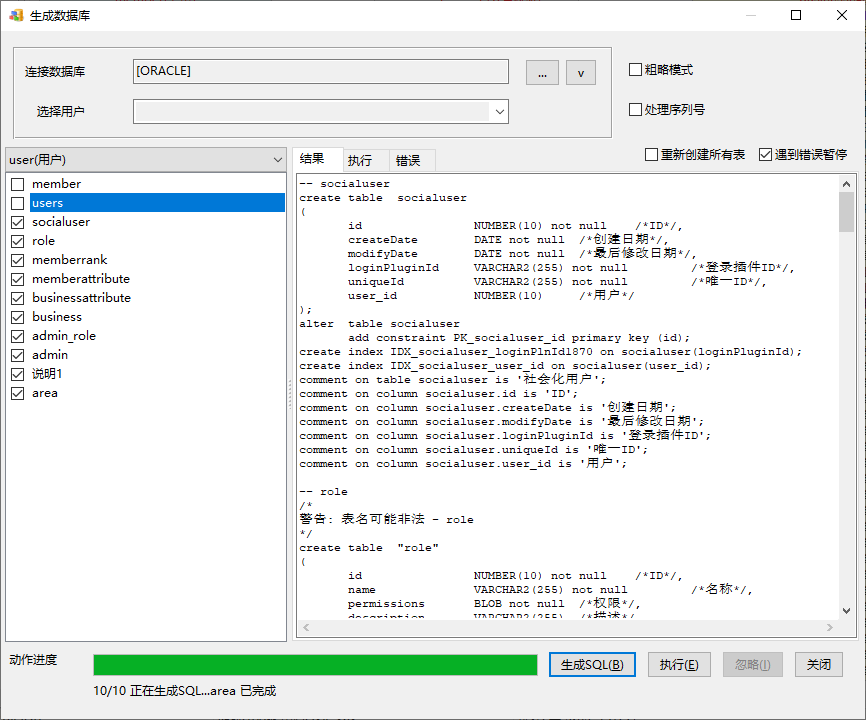
Task: Click the app icon in the title bar
Action: point(16,15)
